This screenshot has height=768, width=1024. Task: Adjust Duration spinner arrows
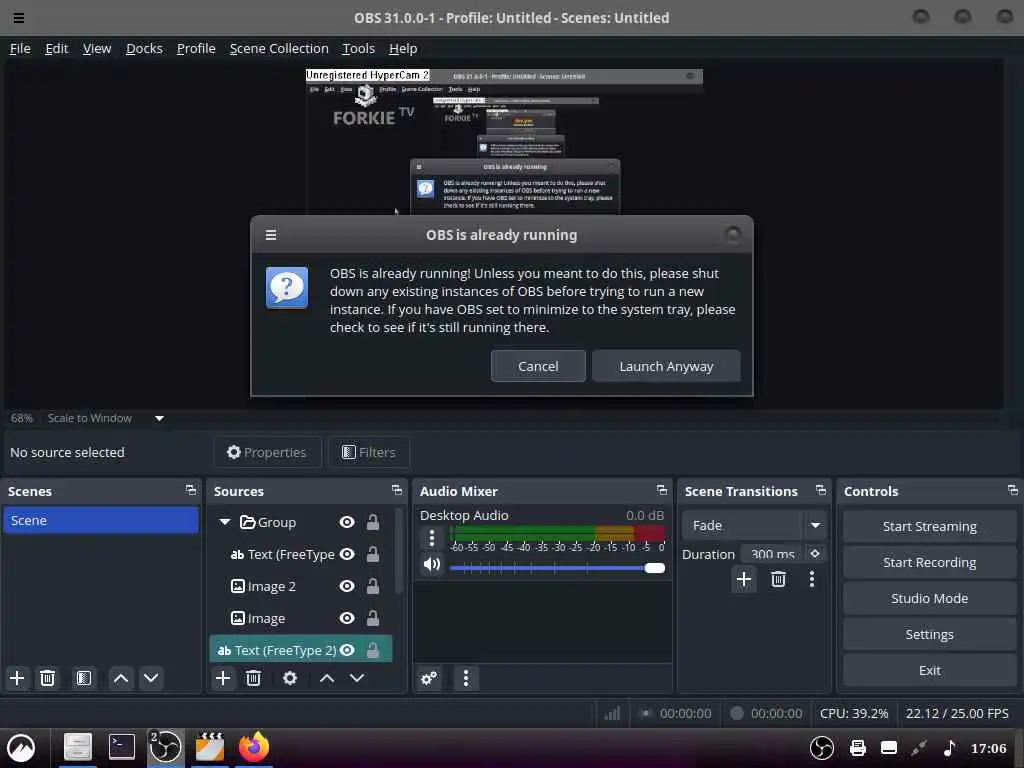[x=815, y=553]
